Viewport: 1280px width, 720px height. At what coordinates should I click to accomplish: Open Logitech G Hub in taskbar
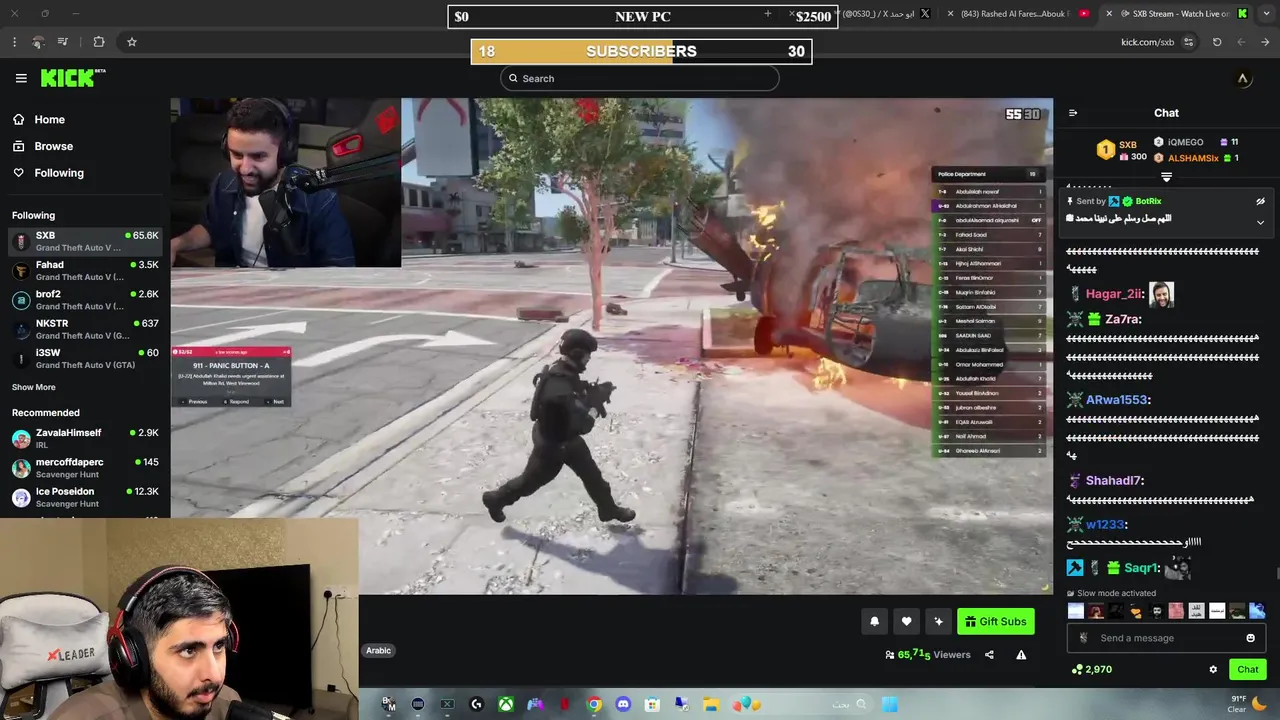[x=477, y=704]
